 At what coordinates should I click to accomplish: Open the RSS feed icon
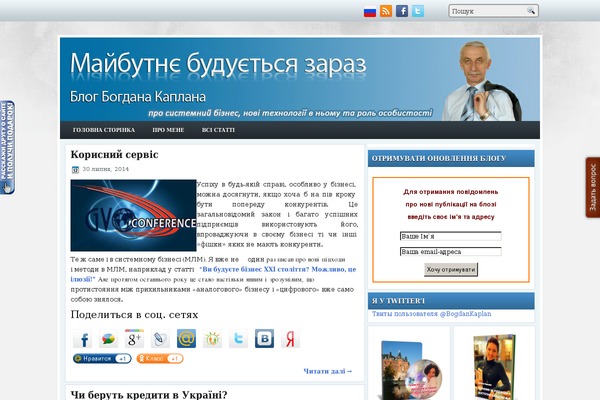pos(386,11)
